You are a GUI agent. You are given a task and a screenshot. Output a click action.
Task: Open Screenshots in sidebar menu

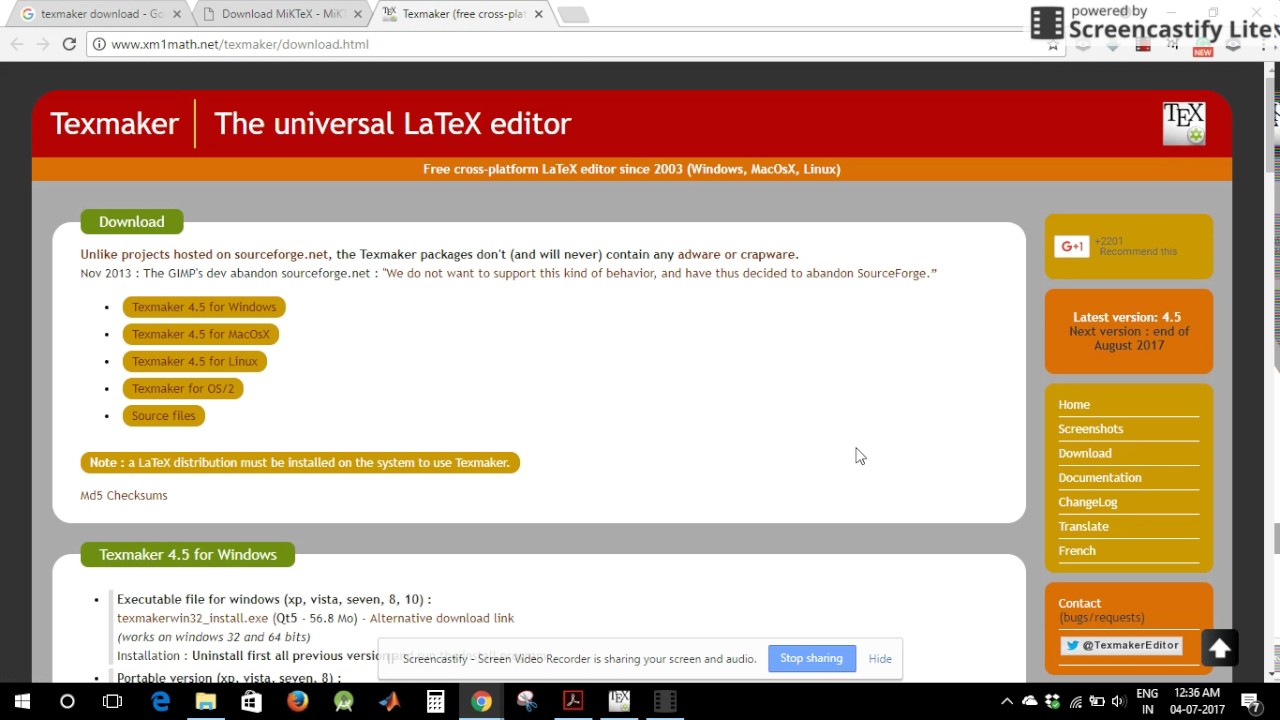(x=1091, y=428)
